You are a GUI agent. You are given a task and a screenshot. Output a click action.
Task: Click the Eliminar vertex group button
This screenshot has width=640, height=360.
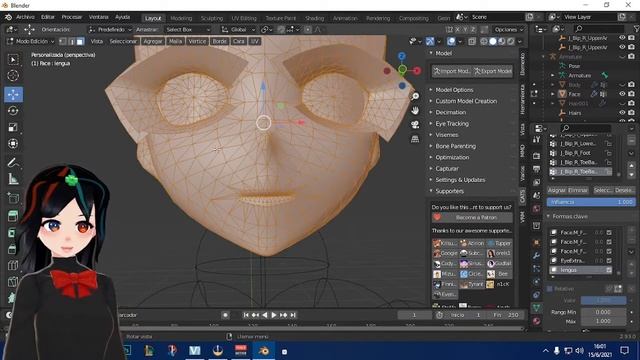click(x=578, y=190)
